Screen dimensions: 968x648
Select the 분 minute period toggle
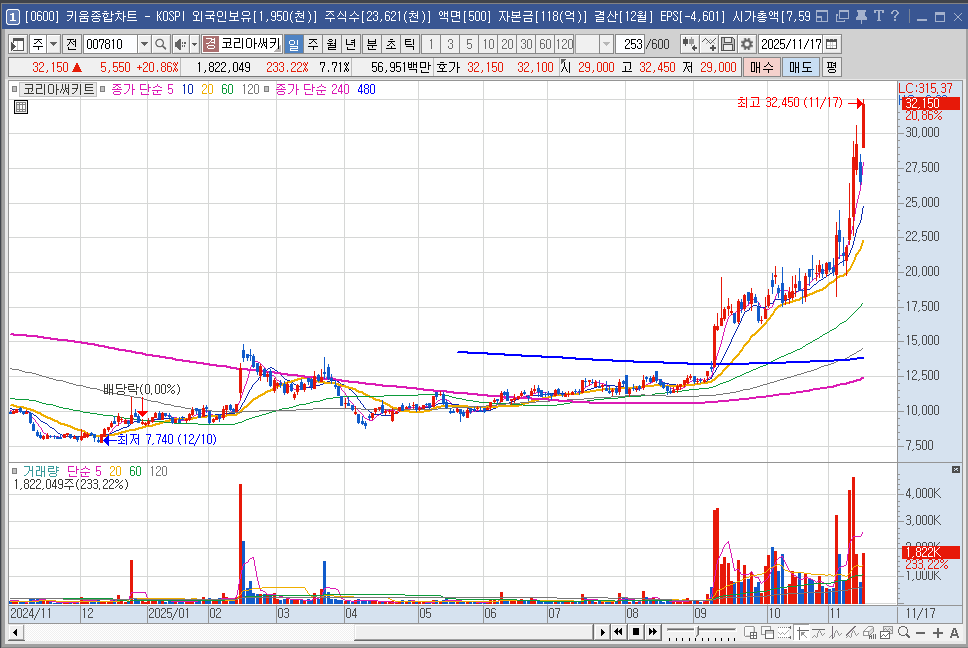click(x=372, y=44)
